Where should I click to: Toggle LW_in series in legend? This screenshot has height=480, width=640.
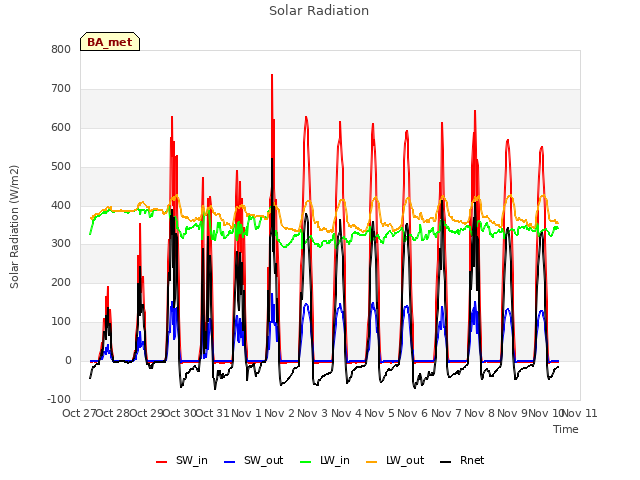[x=324, y=460]
